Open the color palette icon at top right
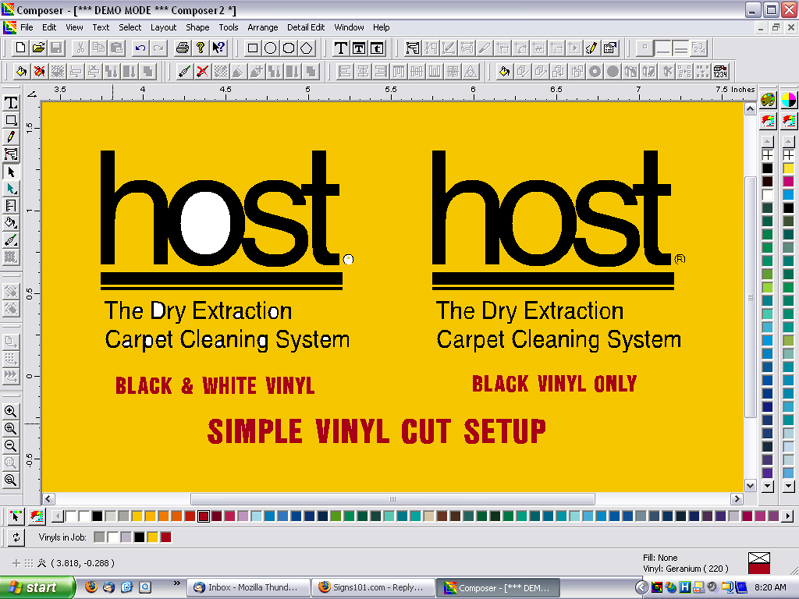 pyautogui.click(x=768, y=100)
